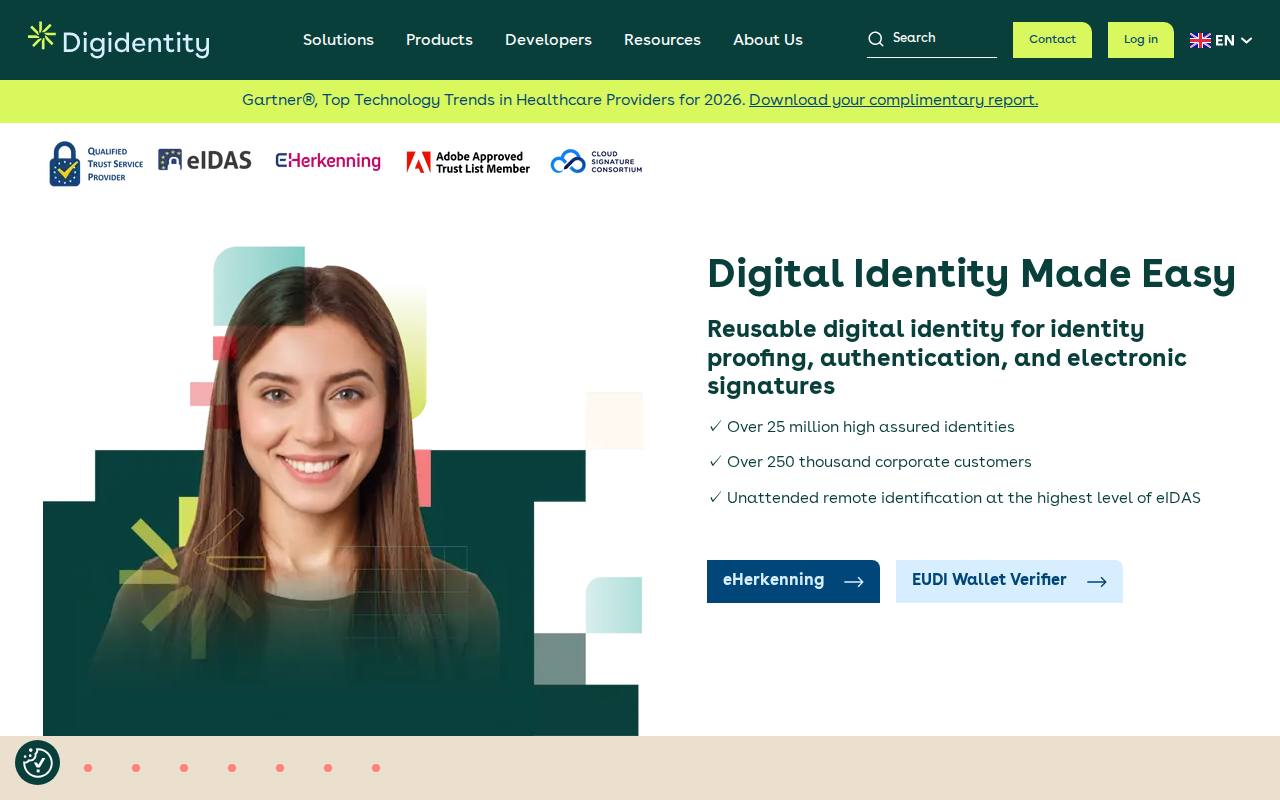This screenshot has width=1280, height=800.
Task: Select the fourth carousel dot
Action: pos(232,768)
